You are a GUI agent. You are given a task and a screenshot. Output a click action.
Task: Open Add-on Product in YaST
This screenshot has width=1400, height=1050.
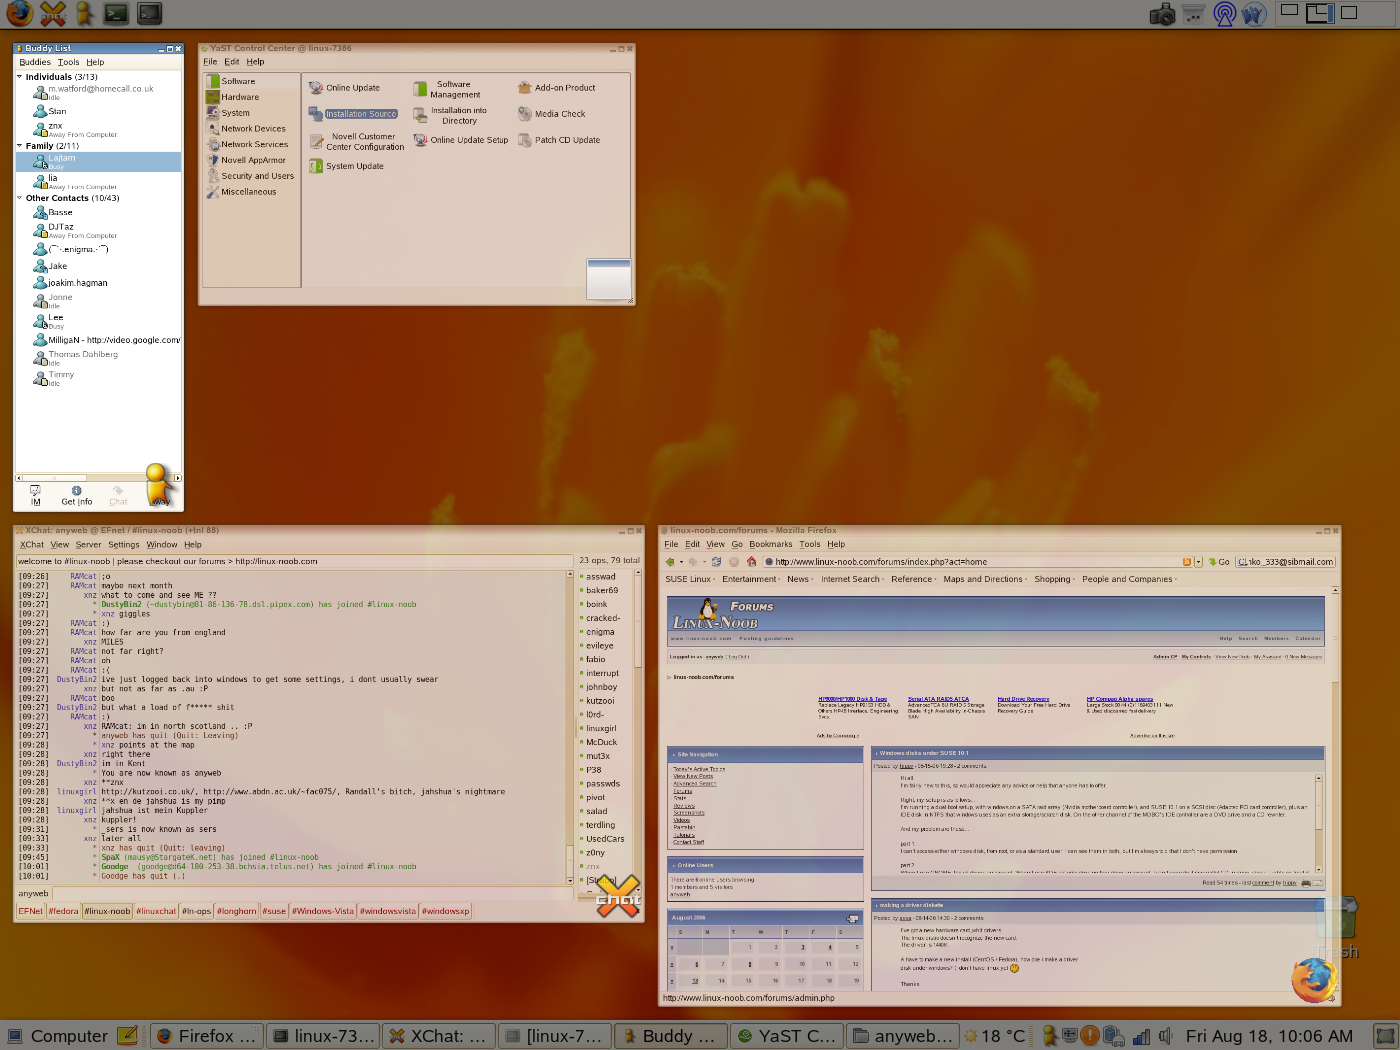557,88
